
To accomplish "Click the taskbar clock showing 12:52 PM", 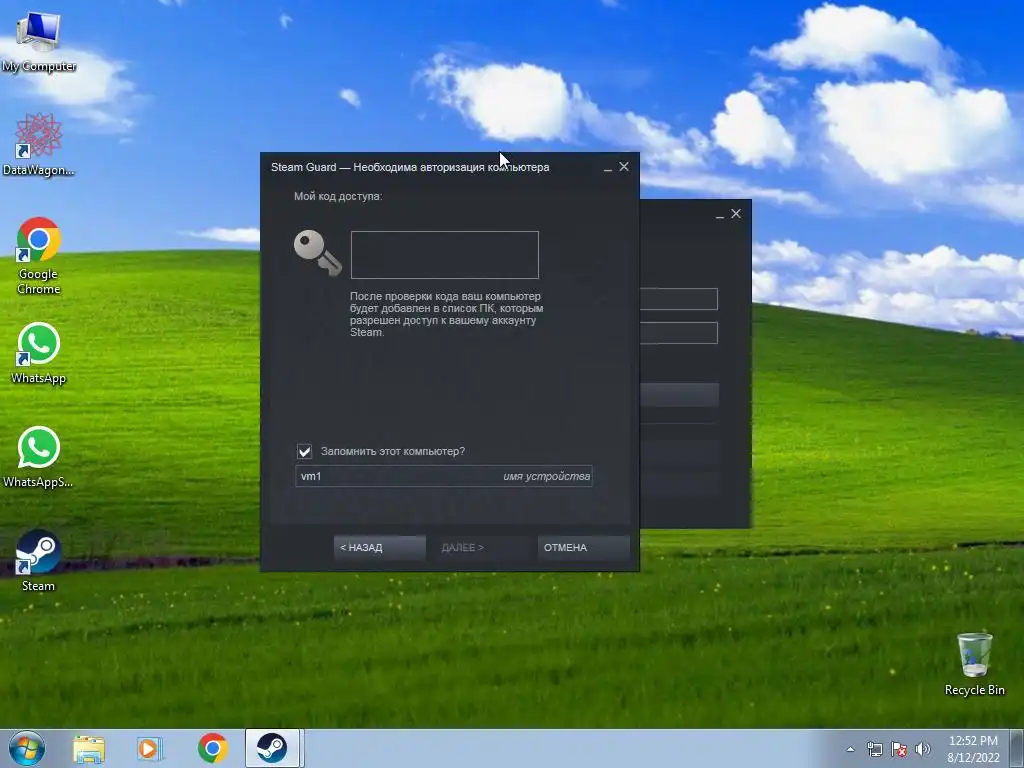I will coord(973,749).
